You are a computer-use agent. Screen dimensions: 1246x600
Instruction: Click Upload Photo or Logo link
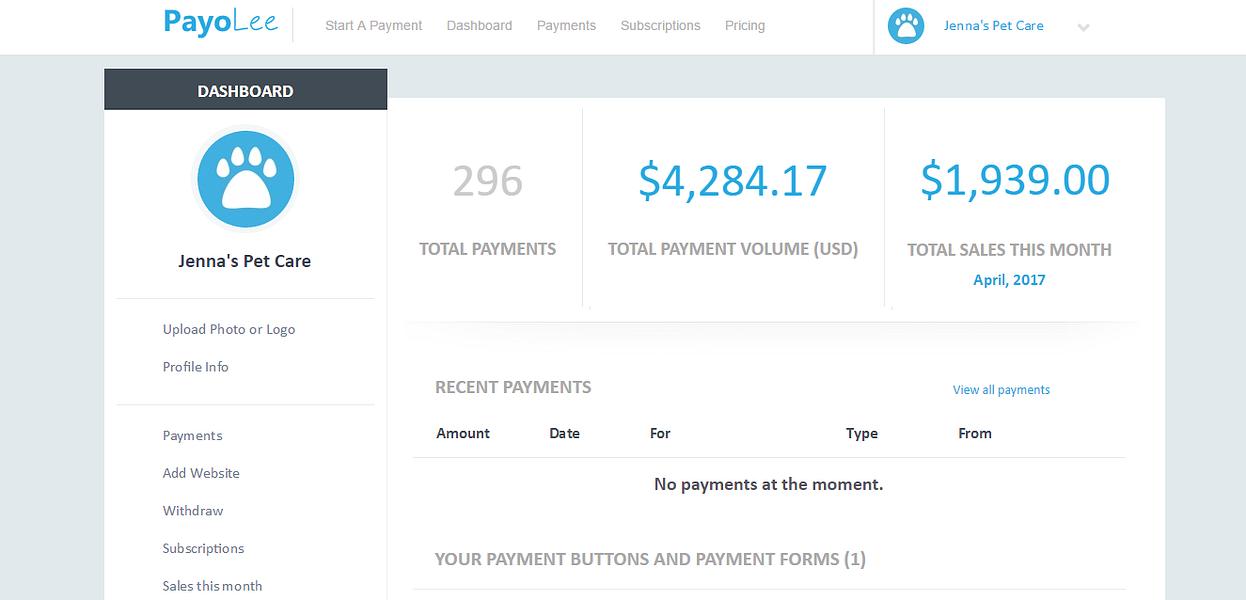tap(229, 329)
